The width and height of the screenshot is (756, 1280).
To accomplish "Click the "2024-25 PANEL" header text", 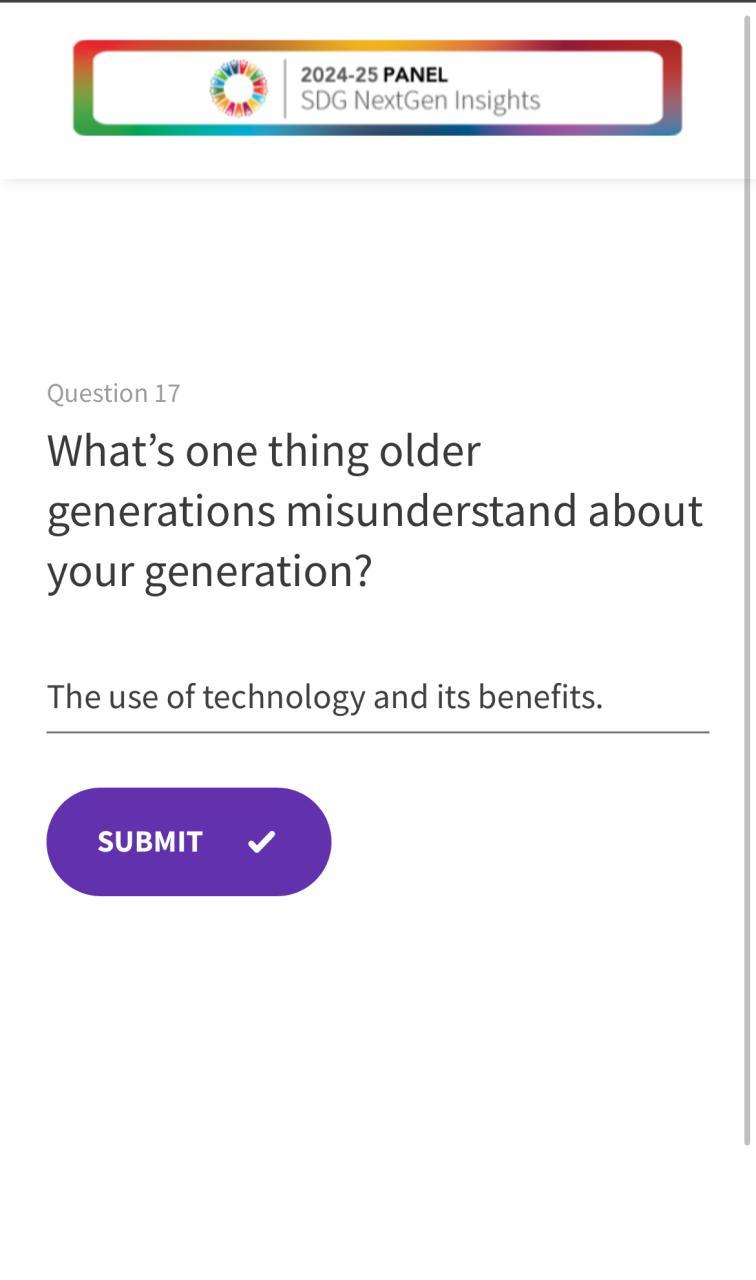I will [x=374, y=75].
